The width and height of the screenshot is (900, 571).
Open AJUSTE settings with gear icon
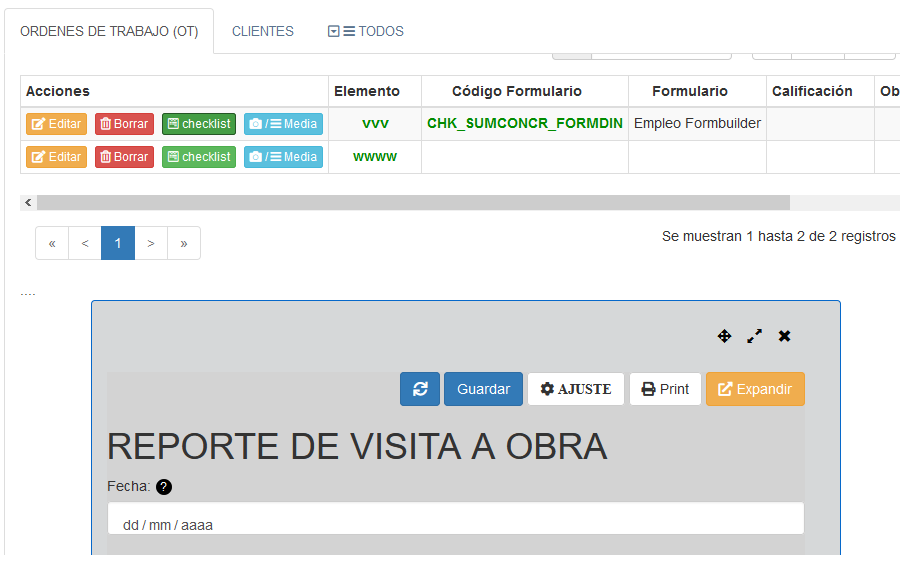click(x=576, y=389)
